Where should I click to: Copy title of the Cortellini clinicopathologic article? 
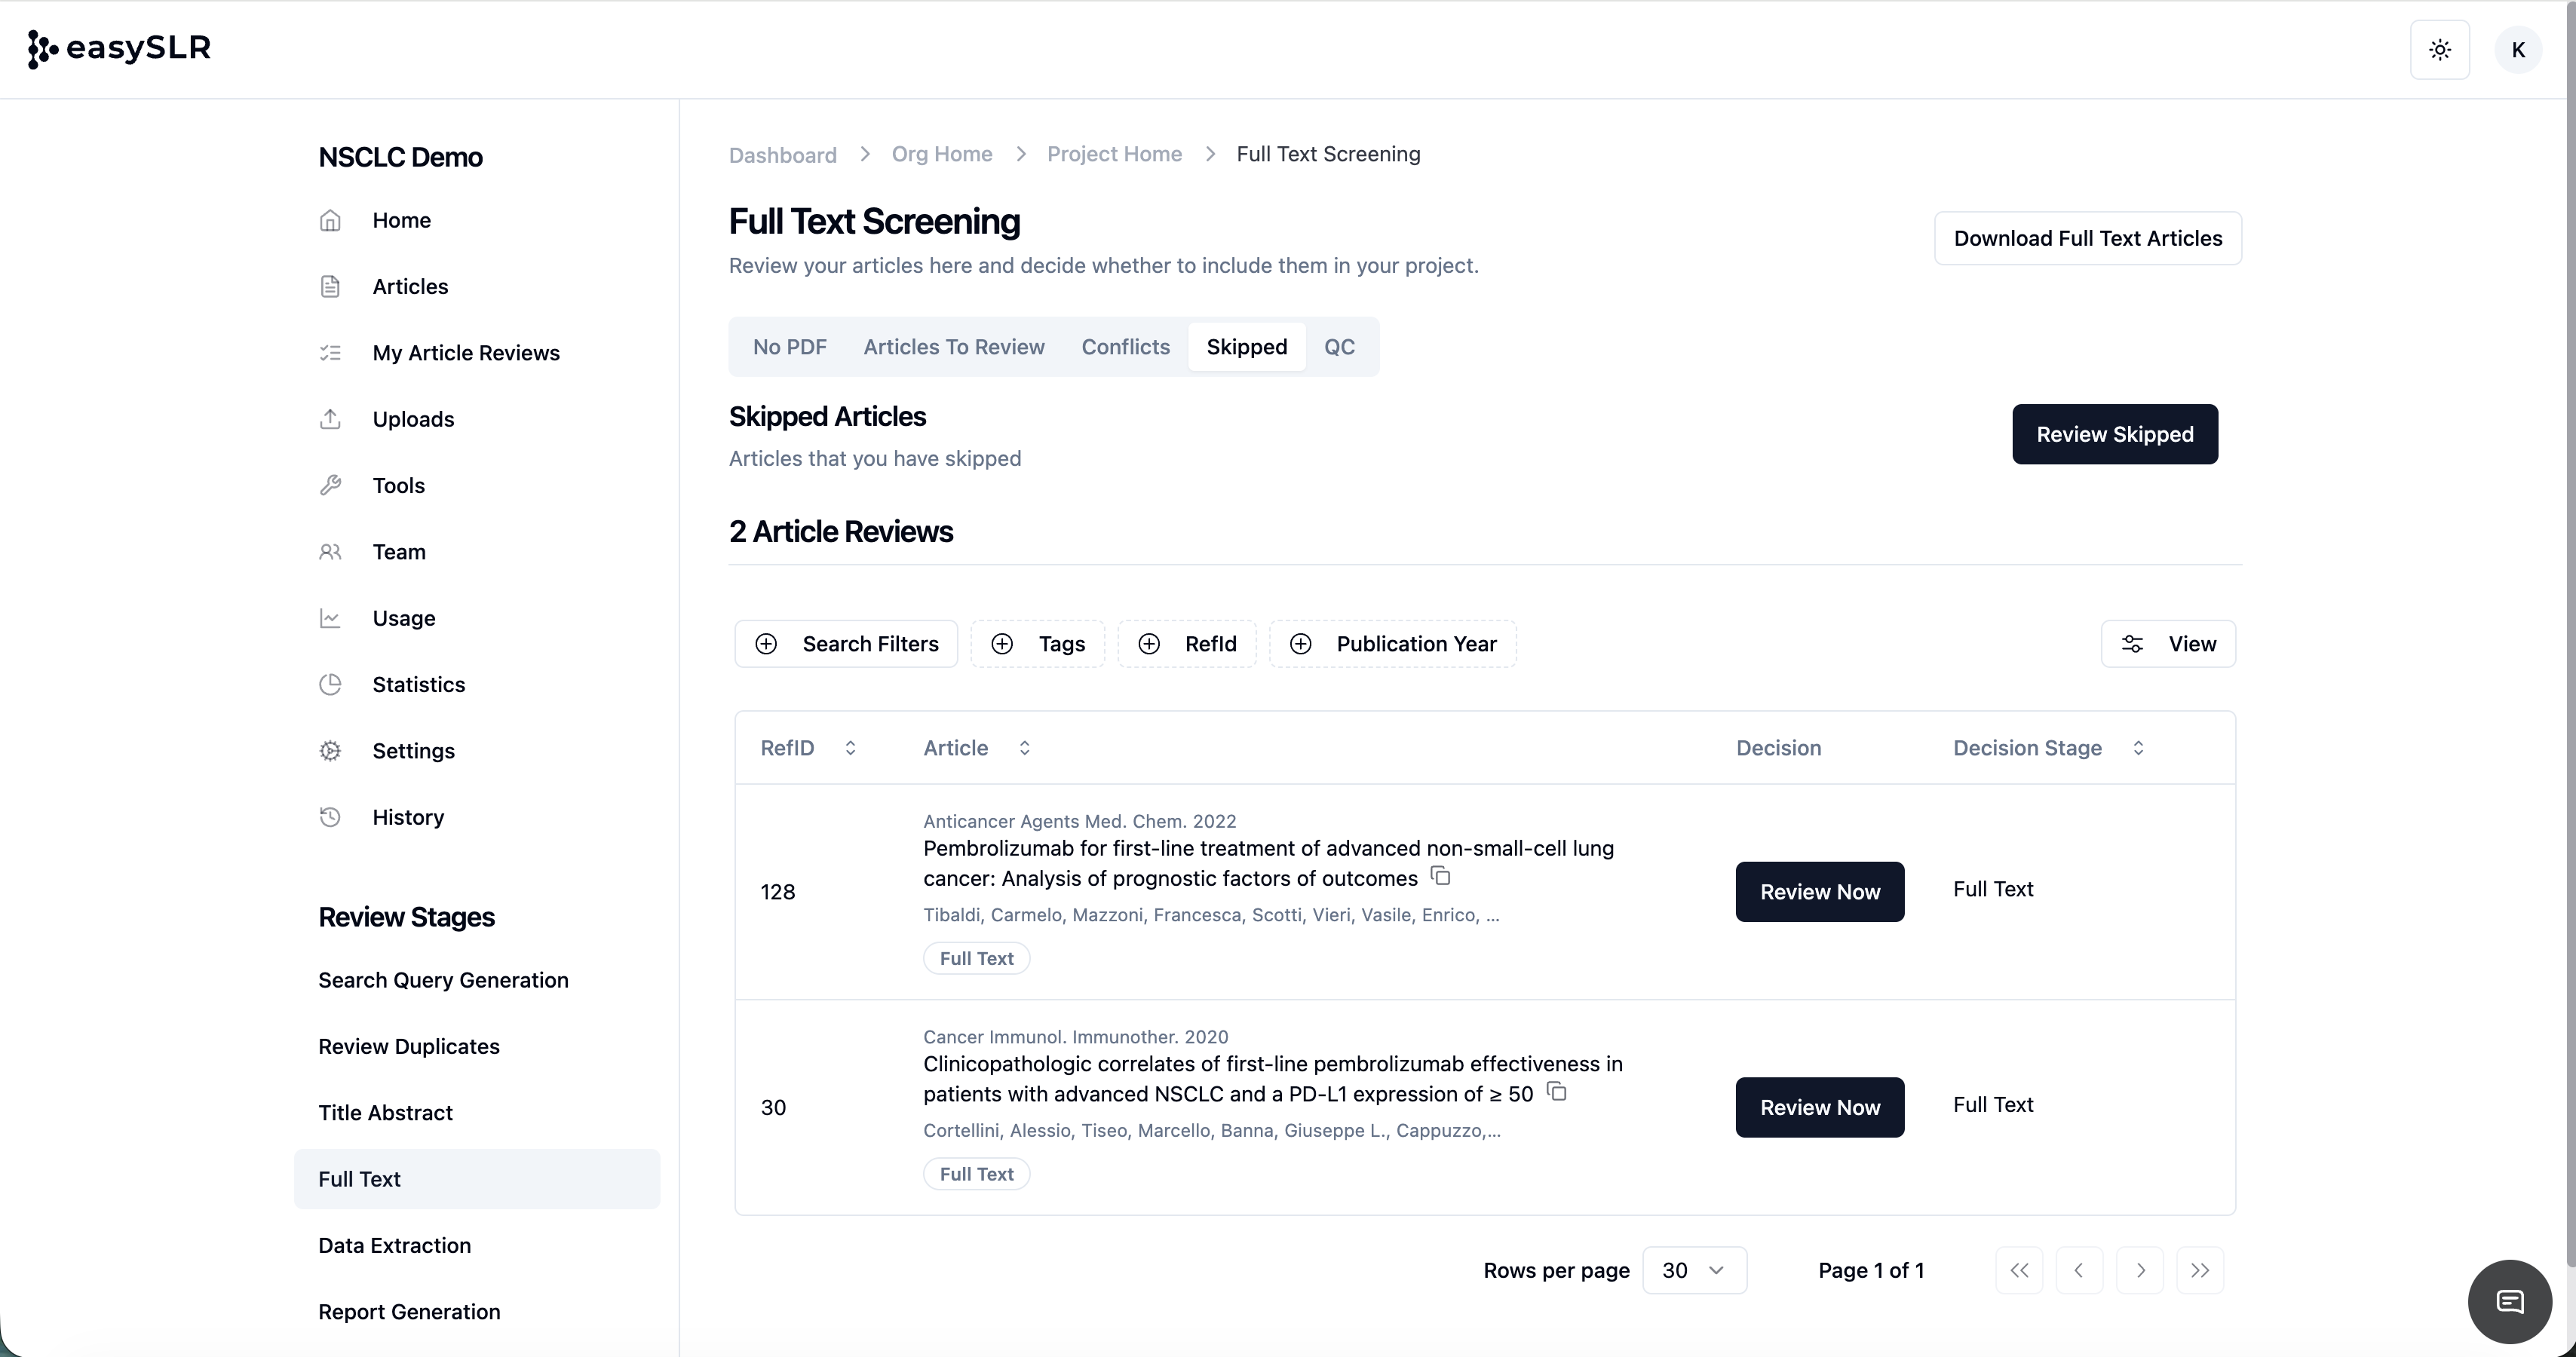click(1557, 1091)
